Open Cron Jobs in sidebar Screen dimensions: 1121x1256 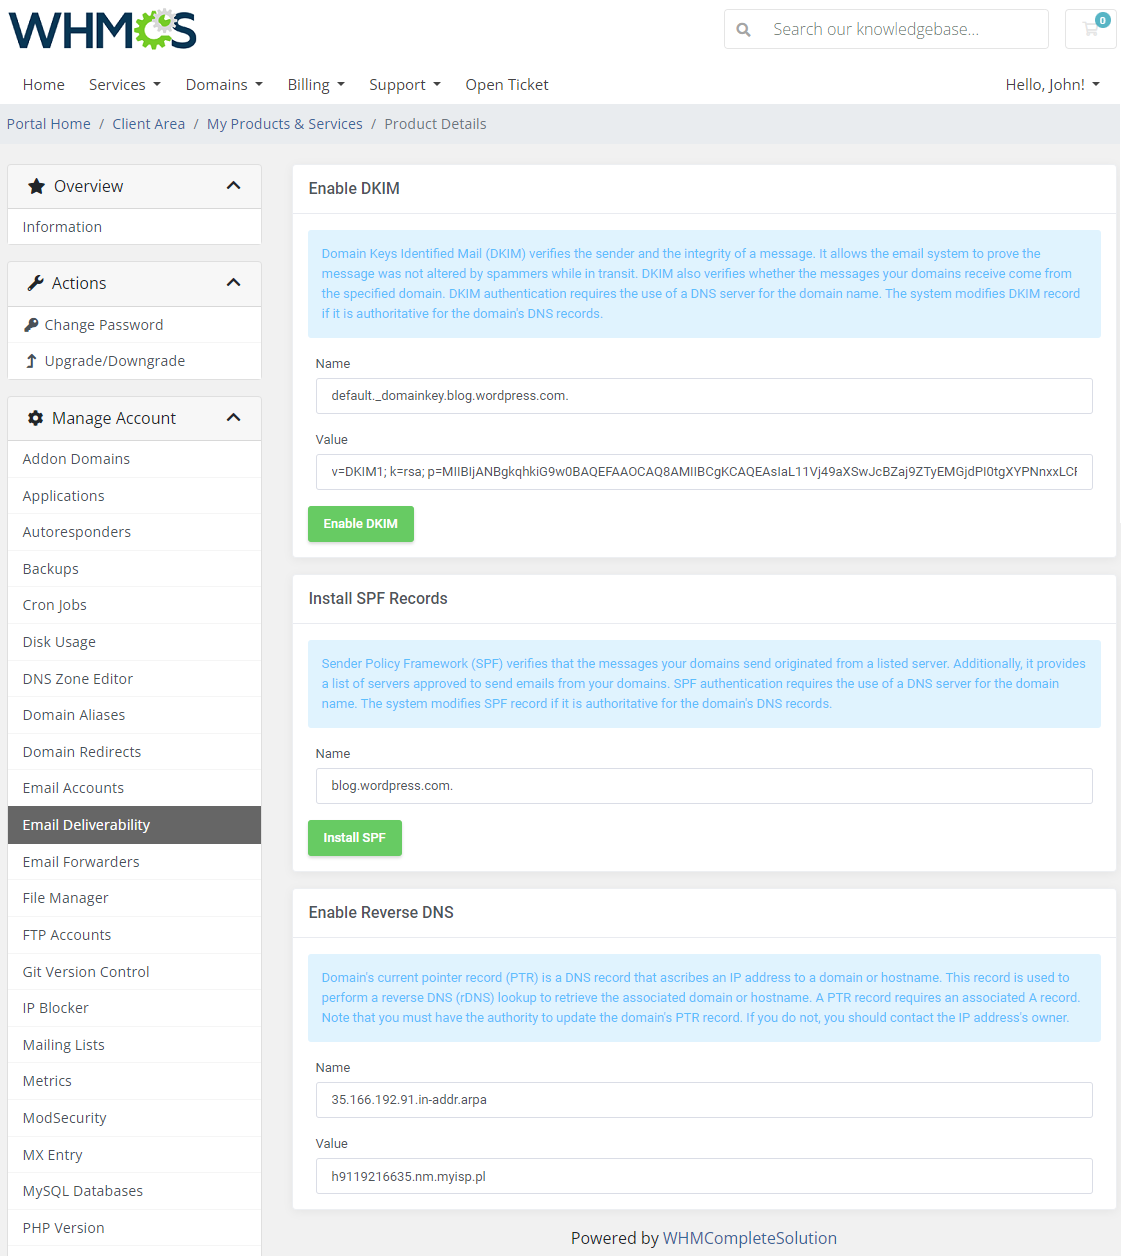[134, 605]
